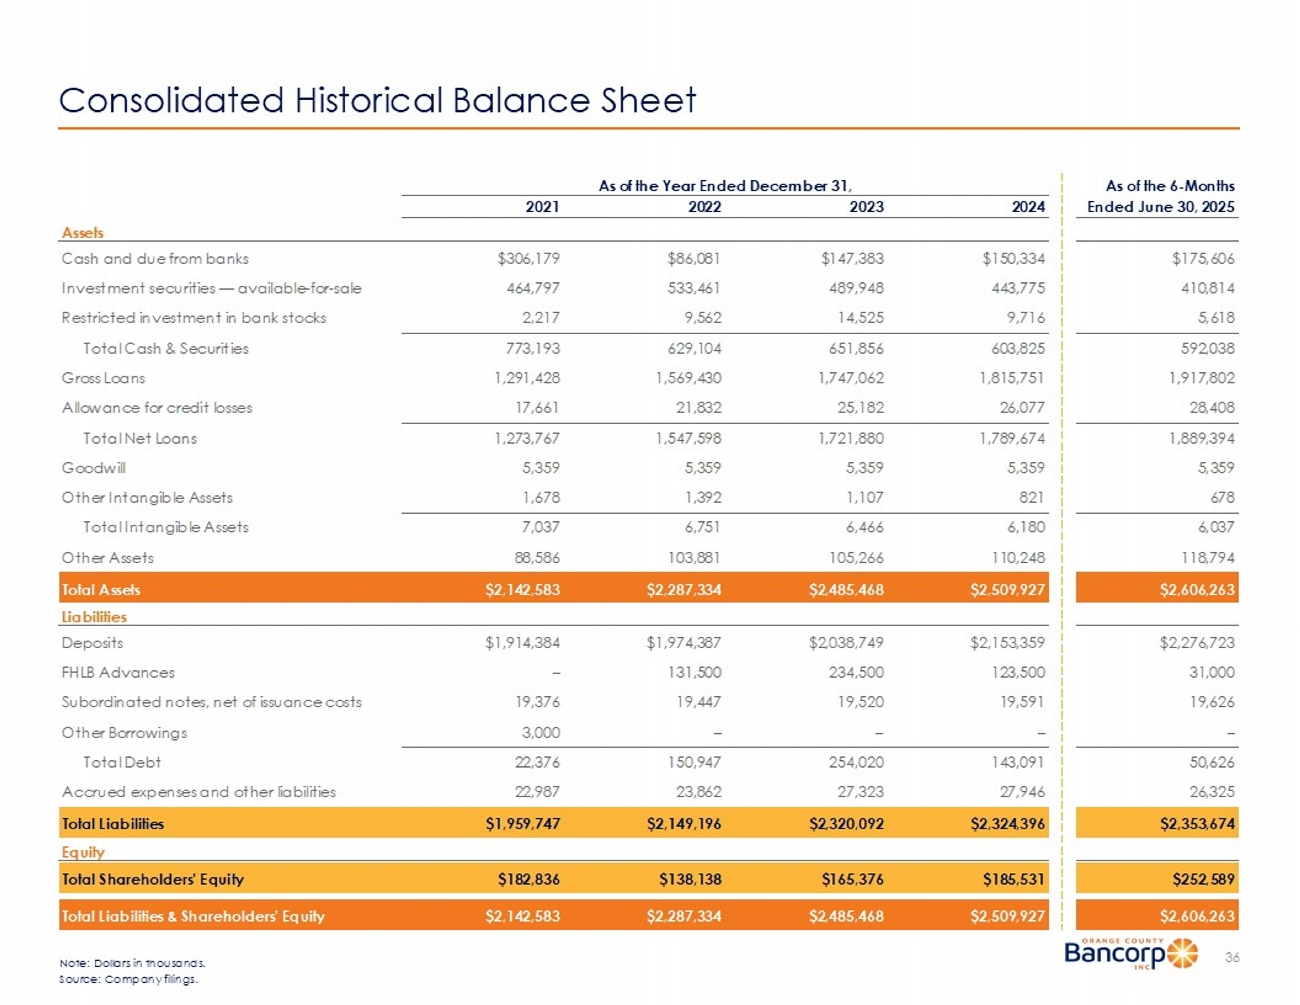The height and width of the screenshot is (1005, 1300).
Task: Click the Consolidated Historical Balance Sheet title
Action: 377,101
